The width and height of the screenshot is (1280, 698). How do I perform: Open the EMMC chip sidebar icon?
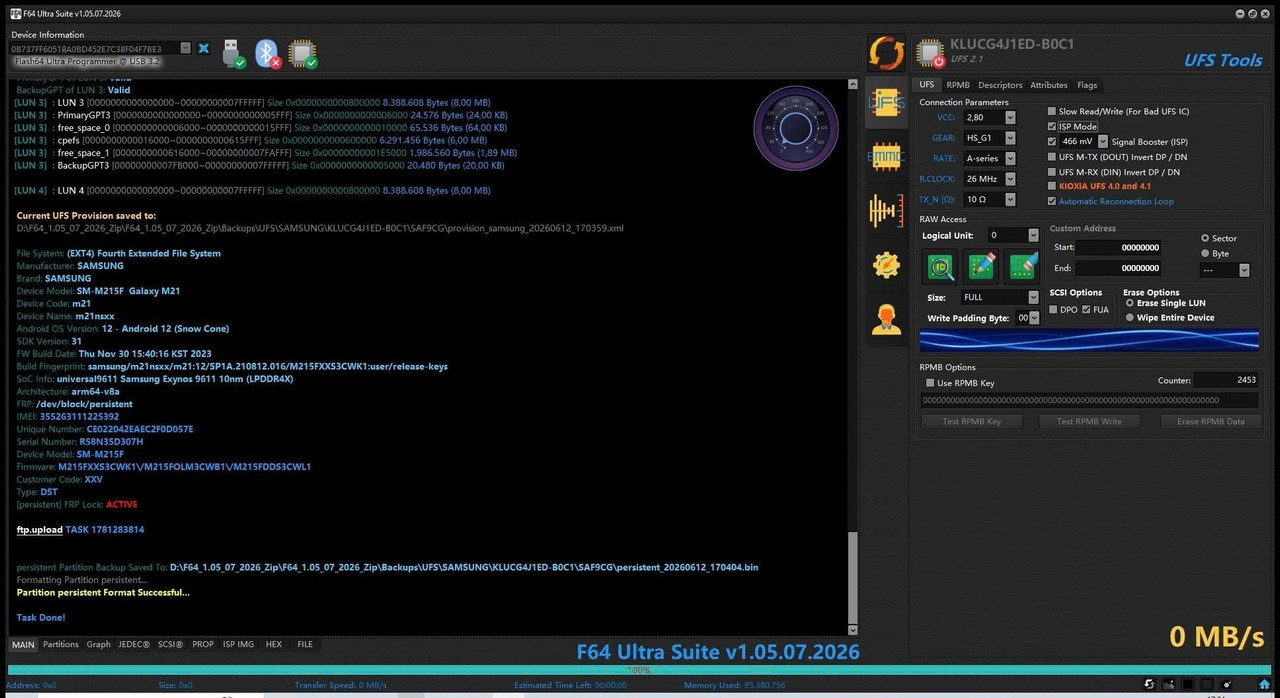pos(886,156)
